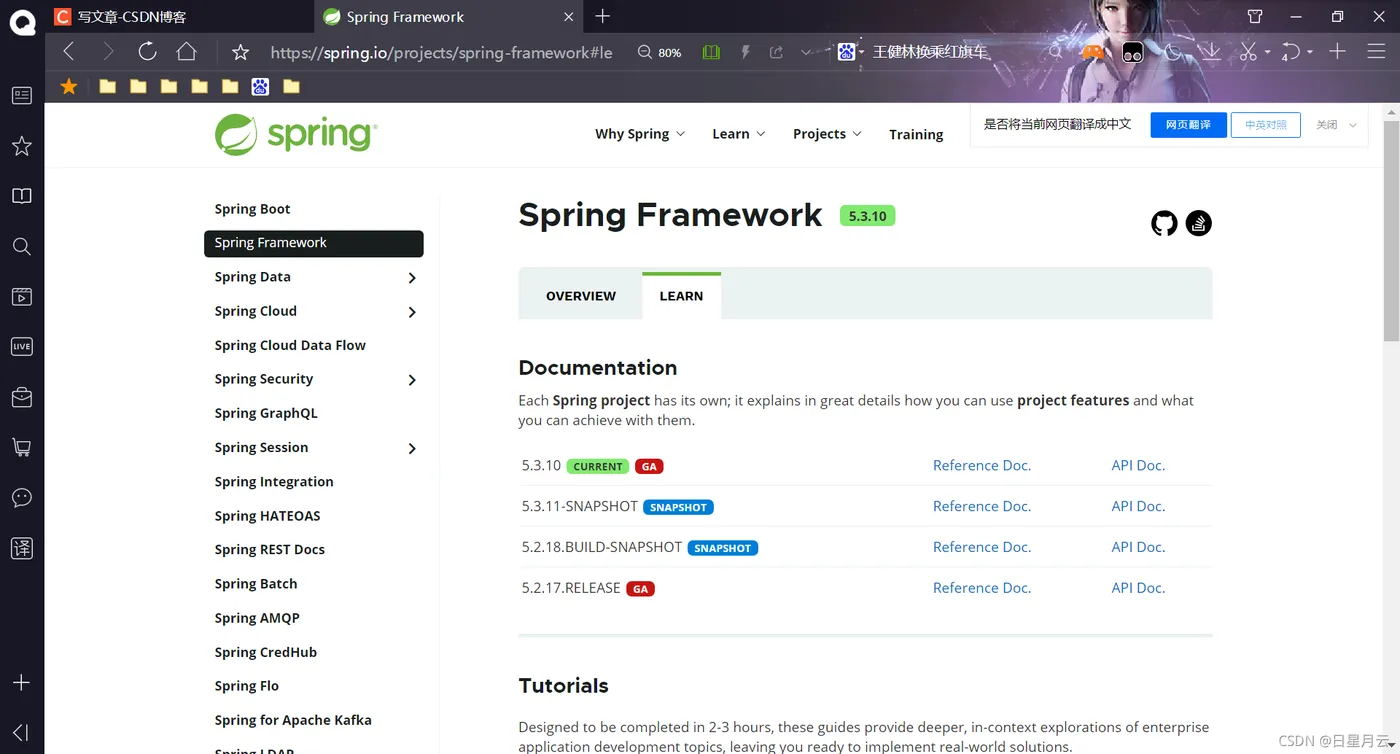Open the shopping cart sidebar icon
The width and height of the screenshot is (1400, 754).
point(21,447)
